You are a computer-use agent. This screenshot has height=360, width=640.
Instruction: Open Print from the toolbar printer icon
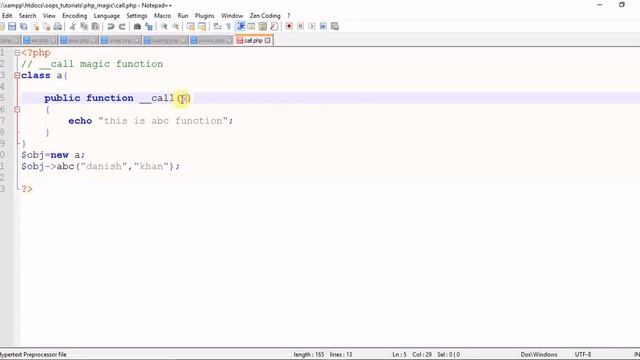click(x=58, y=27)
